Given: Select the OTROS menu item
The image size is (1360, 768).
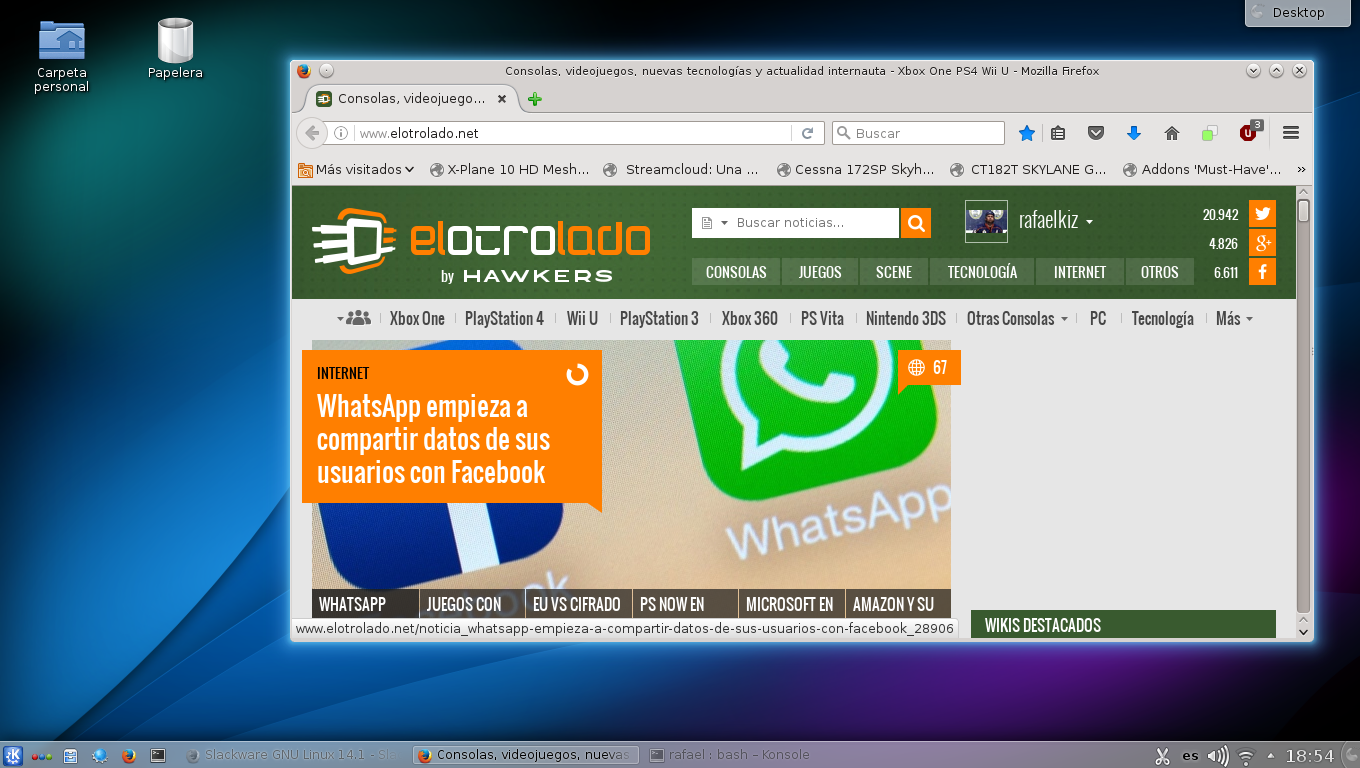Looking at the screenshot, I should click(x=1160, y=272).
